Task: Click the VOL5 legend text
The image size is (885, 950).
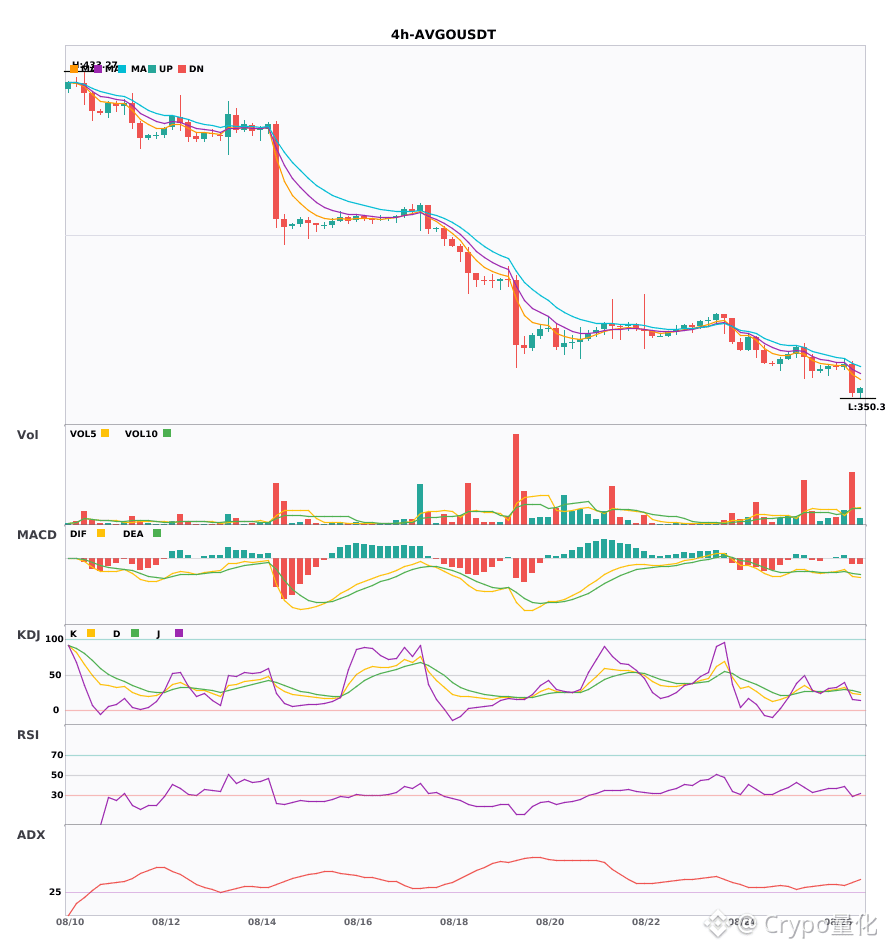Action: pos(83,434)
